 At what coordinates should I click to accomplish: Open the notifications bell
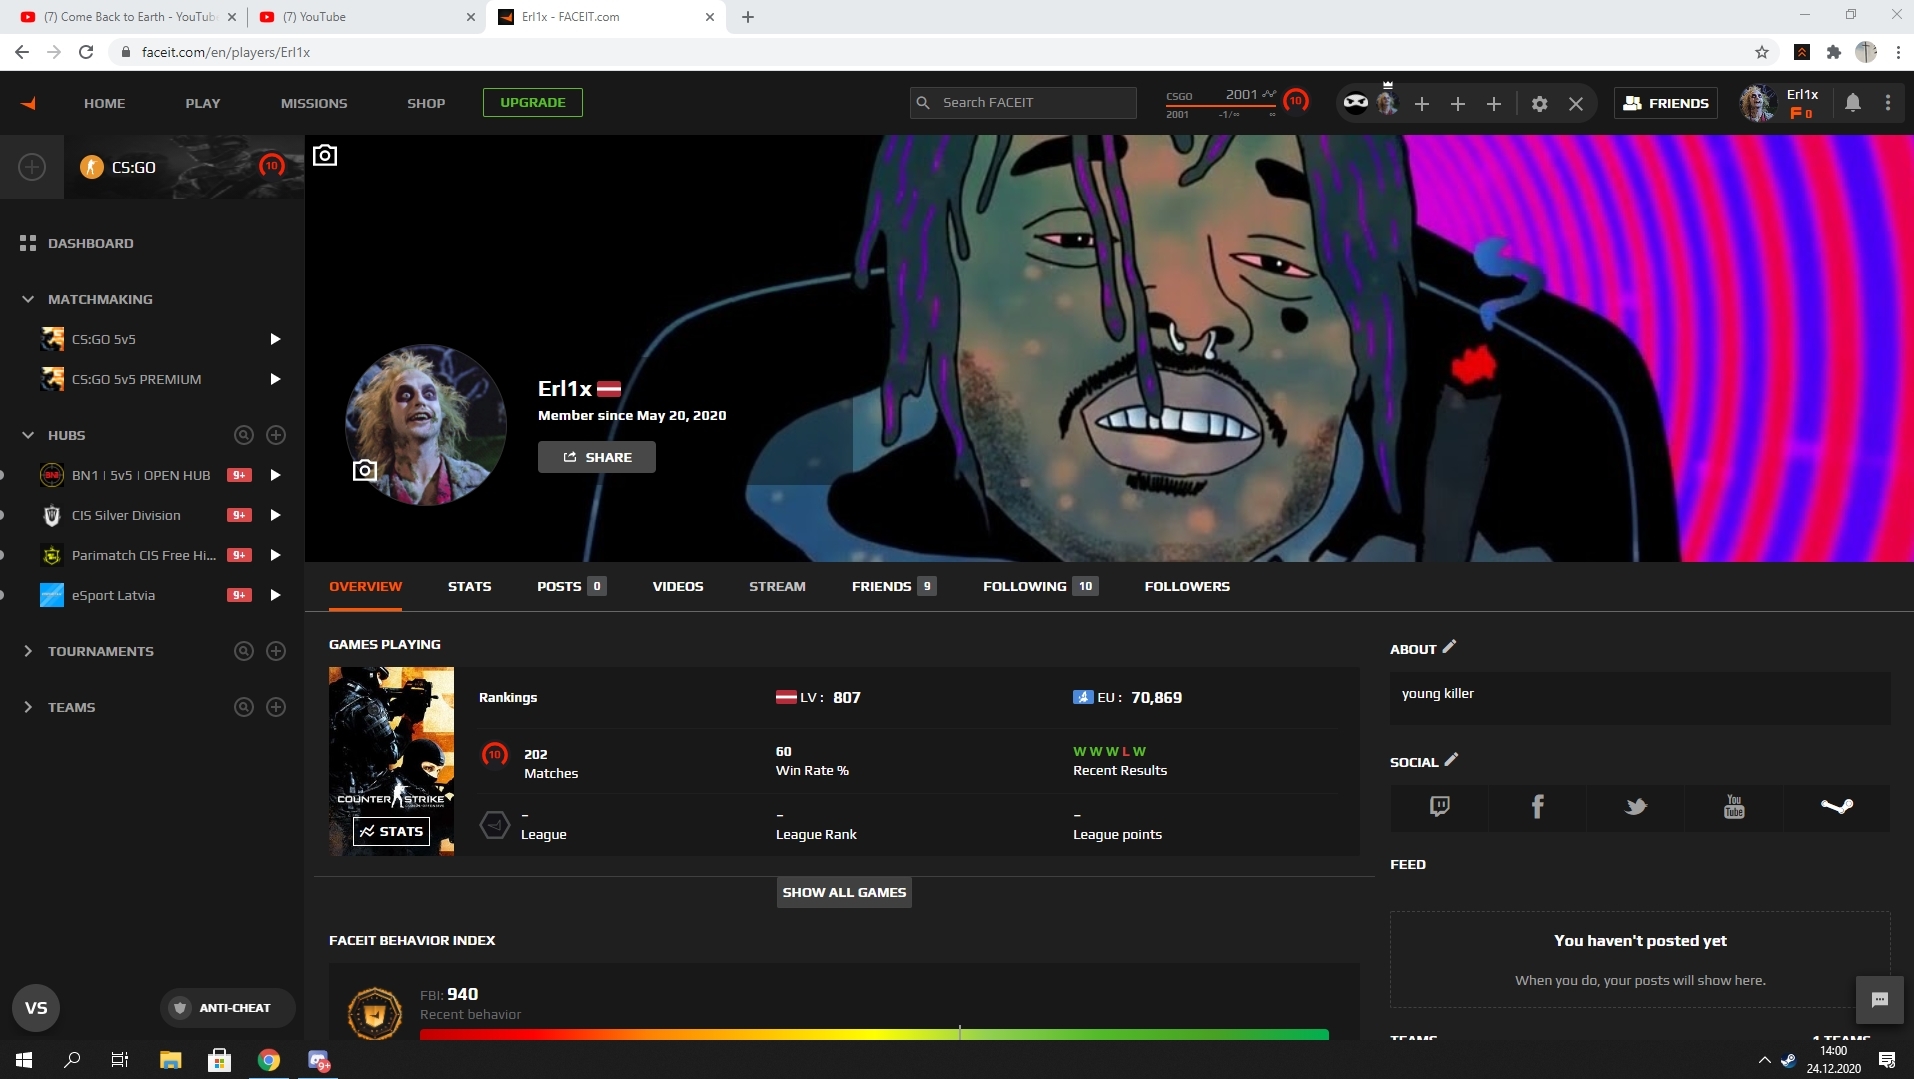pos(1852,103)
